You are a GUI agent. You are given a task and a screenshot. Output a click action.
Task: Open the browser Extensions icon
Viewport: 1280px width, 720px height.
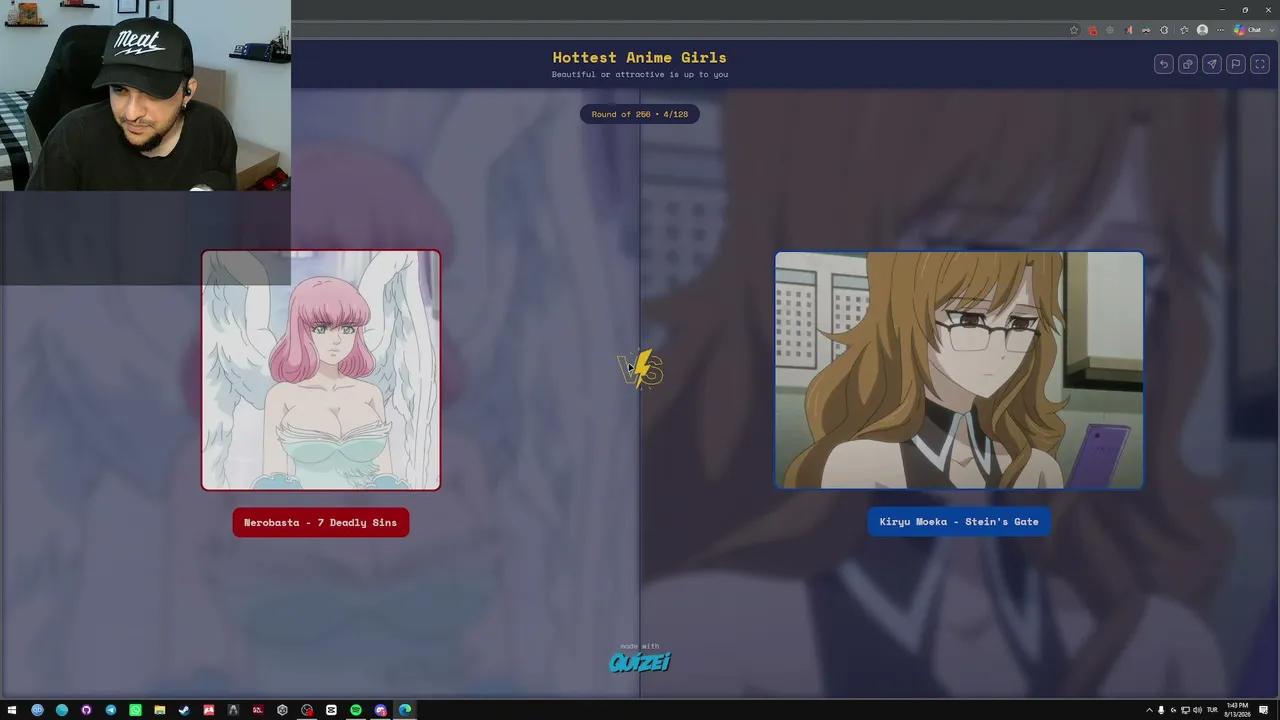click(x=1164, y=30)
